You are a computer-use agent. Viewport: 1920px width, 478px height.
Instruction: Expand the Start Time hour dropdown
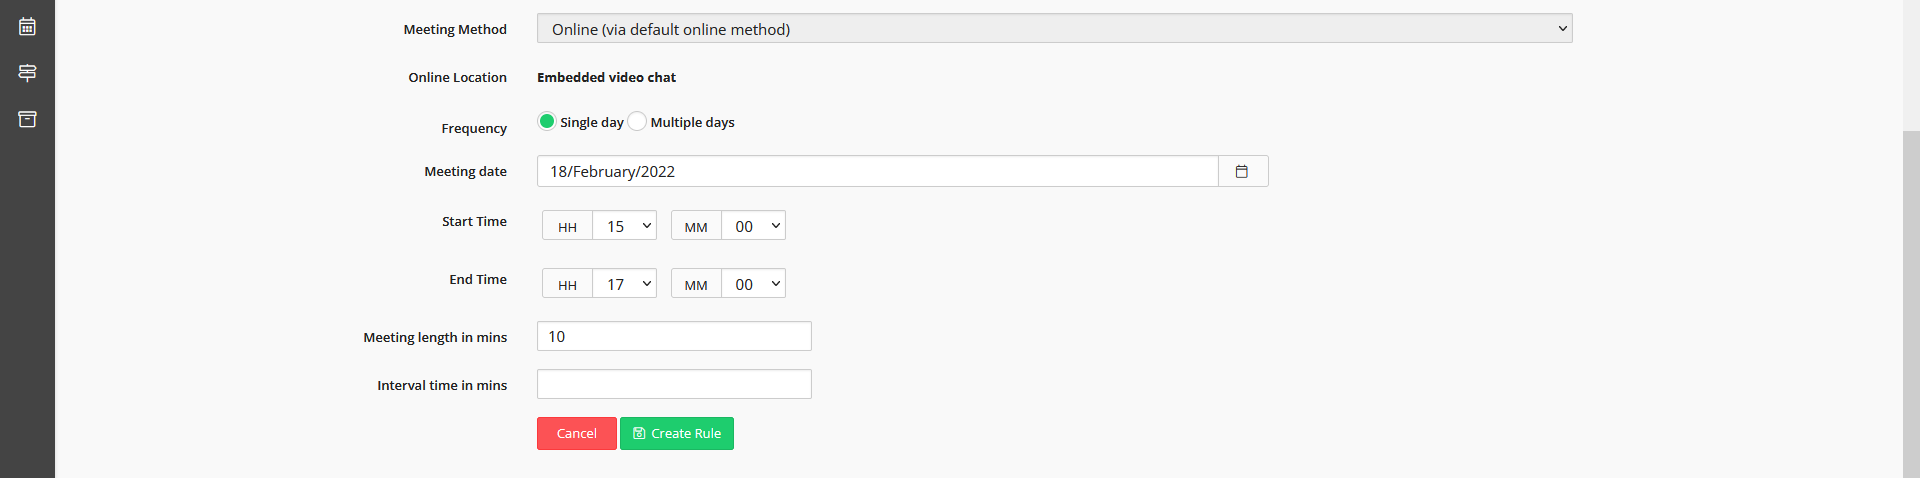(x=625, y=226)
